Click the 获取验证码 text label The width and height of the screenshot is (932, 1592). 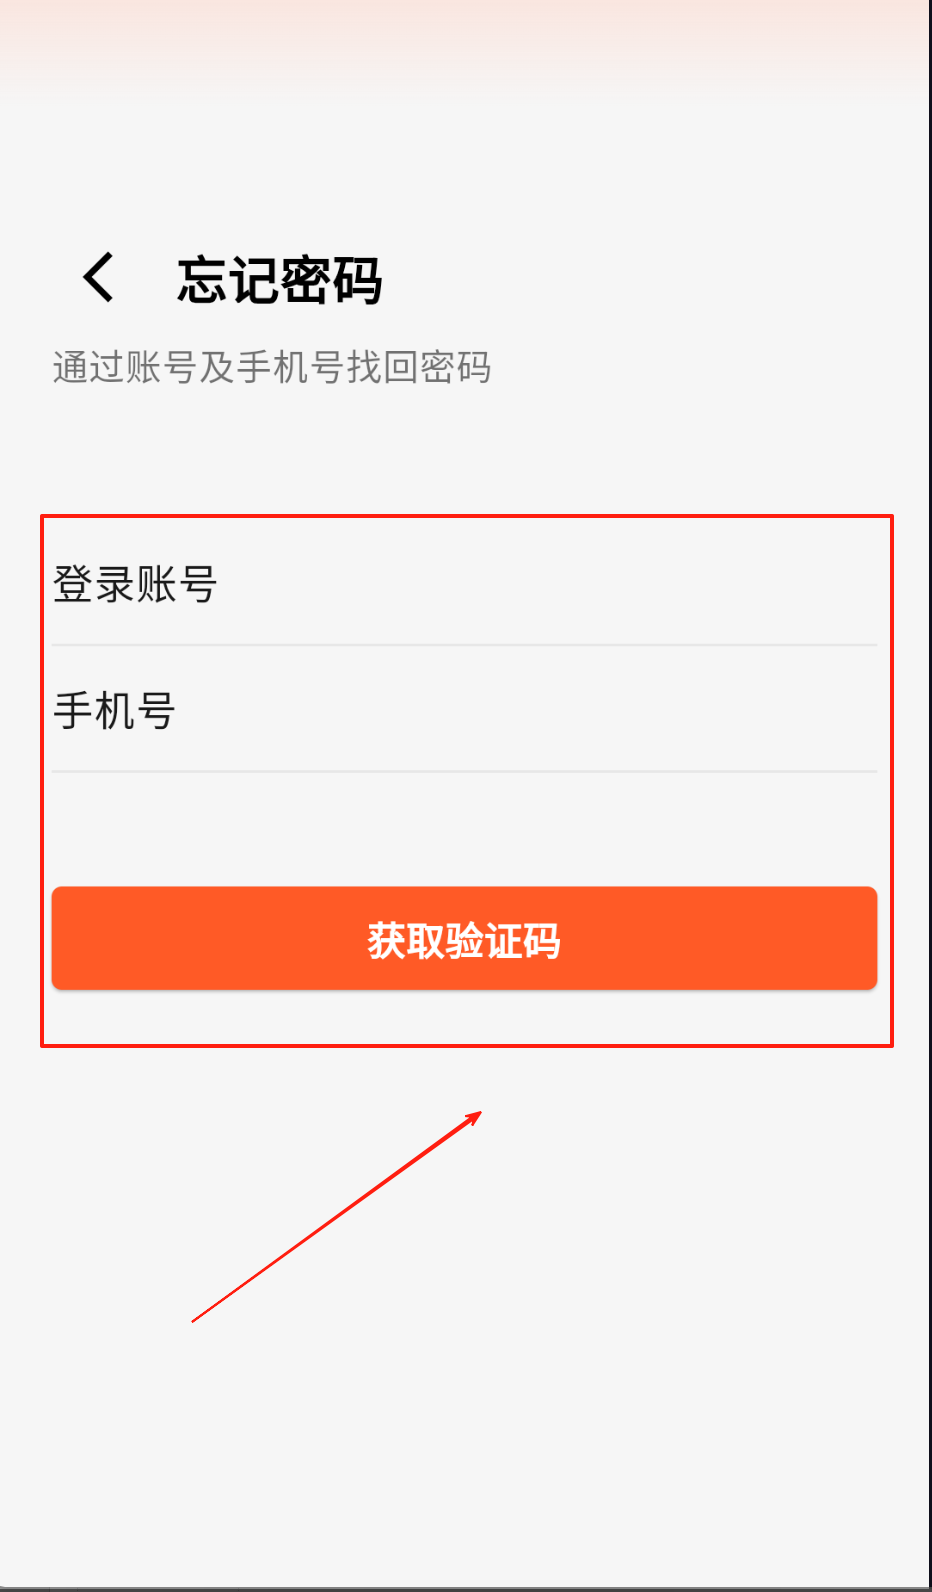[x=464, y=941]
